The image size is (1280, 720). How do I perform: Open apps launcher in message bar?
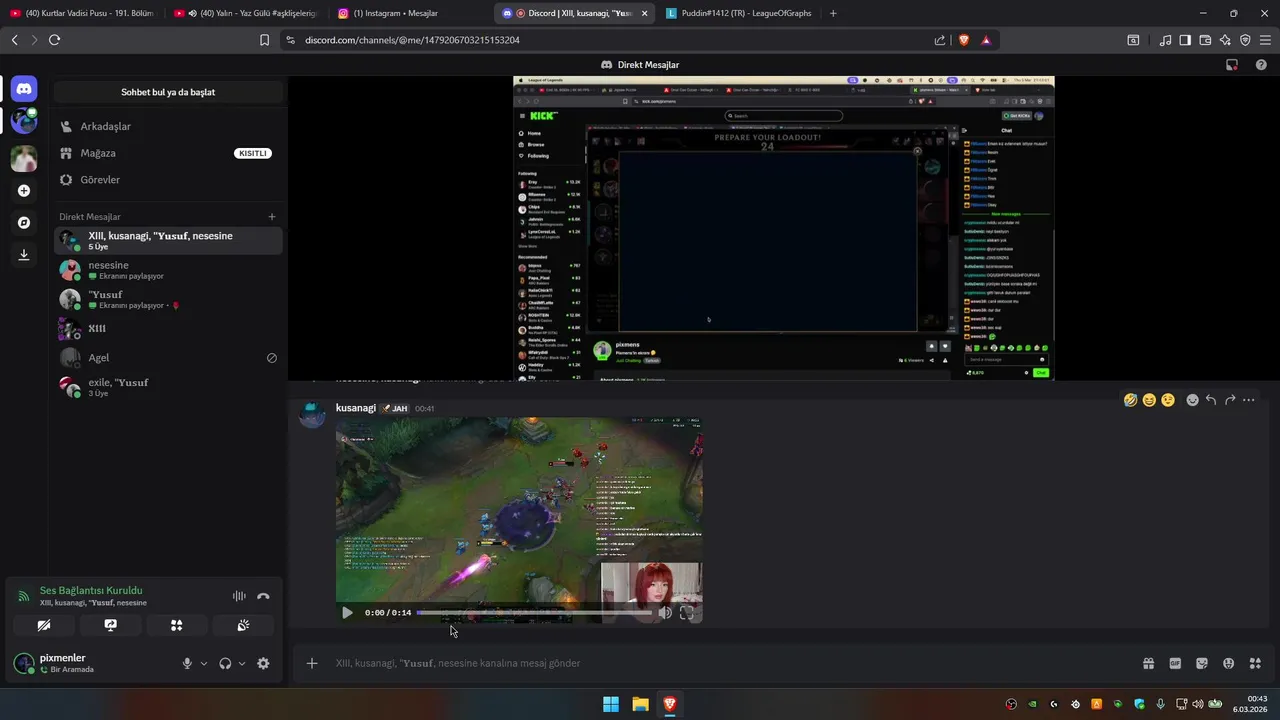pyautogui.click(x=1255, y=663)
